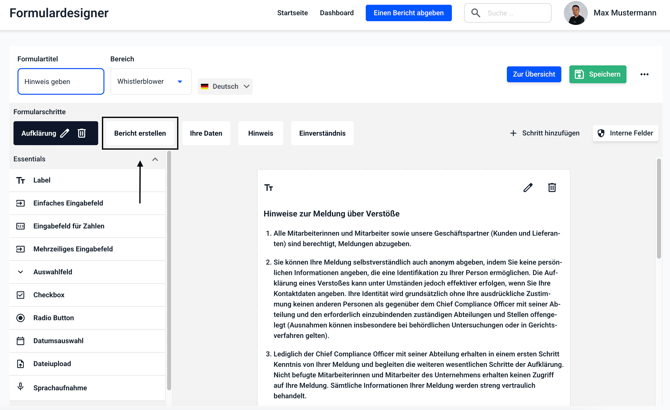670x410 pixels.
Task: Edit the text block with pencil icon
Action: [528, 187]
